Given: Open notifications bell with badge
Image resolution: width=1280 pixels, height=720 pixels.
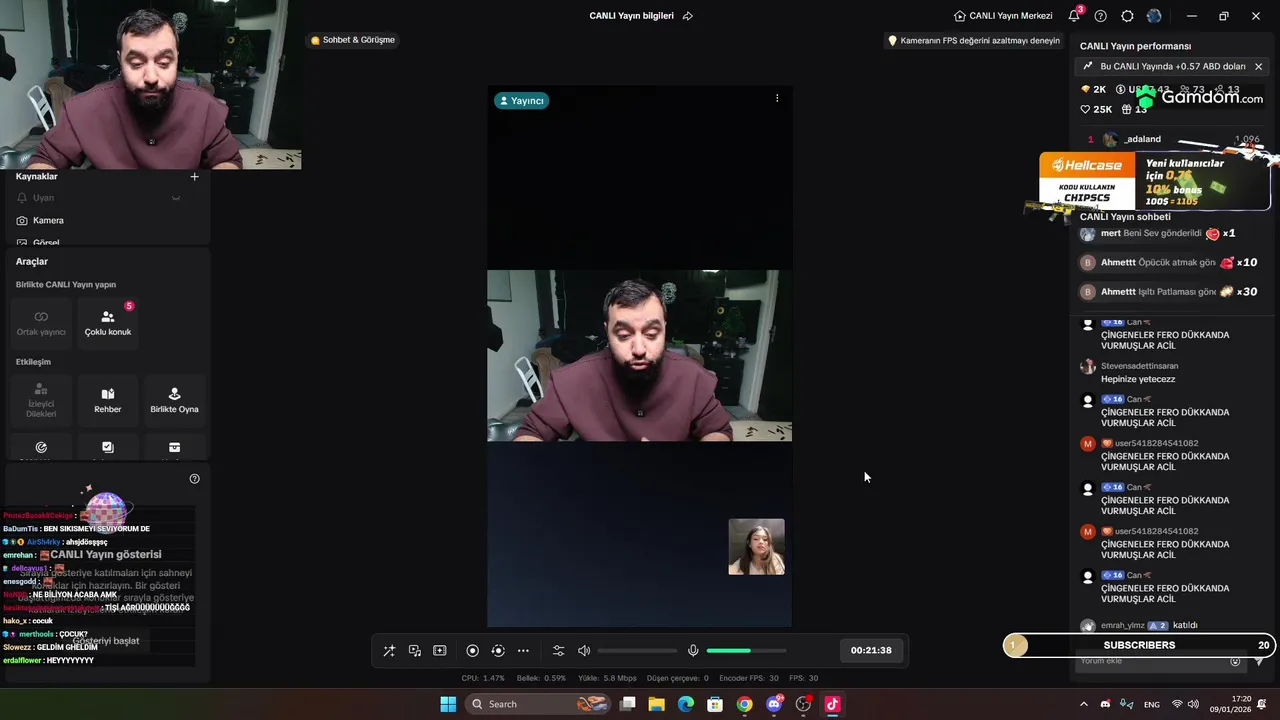Looking at the screenshot, I should (x=1074, y=16).
